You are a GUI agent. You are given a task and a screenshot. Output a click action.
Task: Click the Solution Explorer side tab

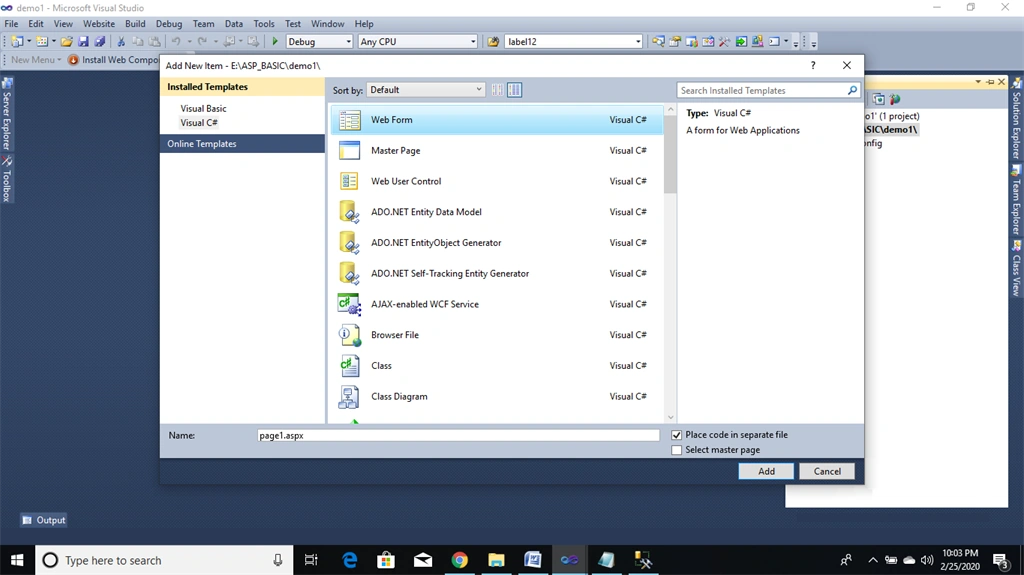point(1017,118)
